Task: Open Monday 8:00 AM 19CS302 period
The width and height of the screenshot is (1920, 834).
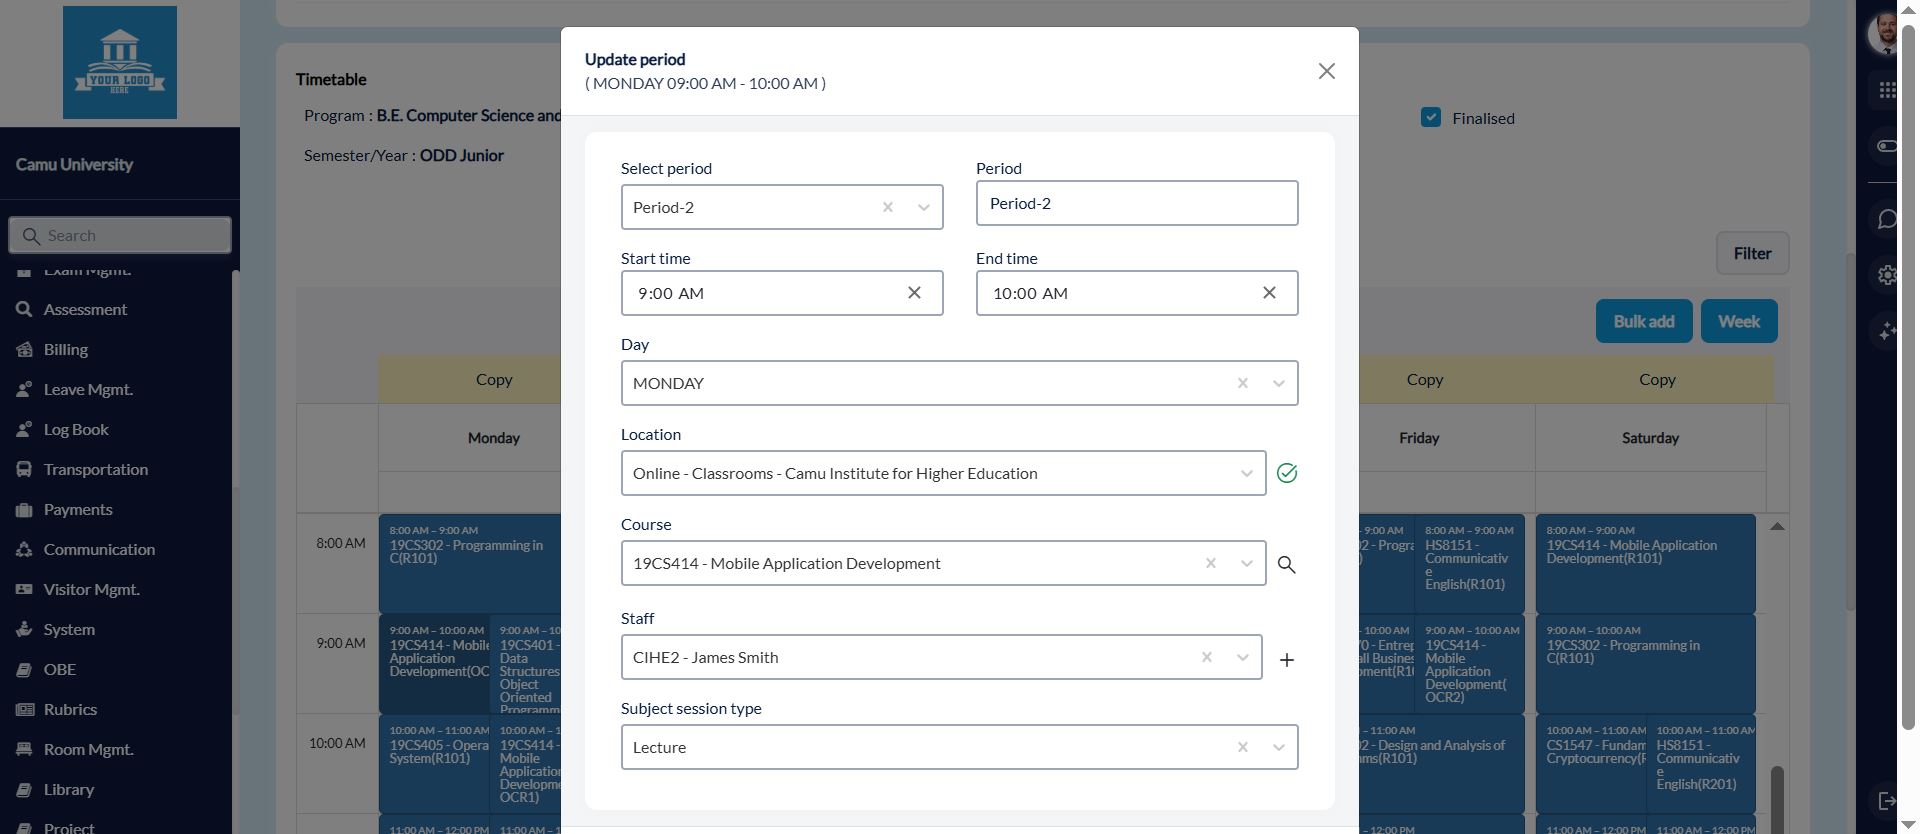Action: pos(470,563)
